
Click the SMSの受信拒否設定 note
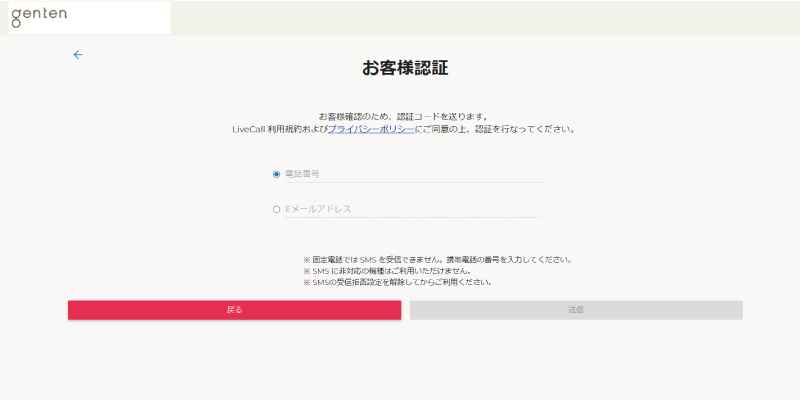pos(397,282)
